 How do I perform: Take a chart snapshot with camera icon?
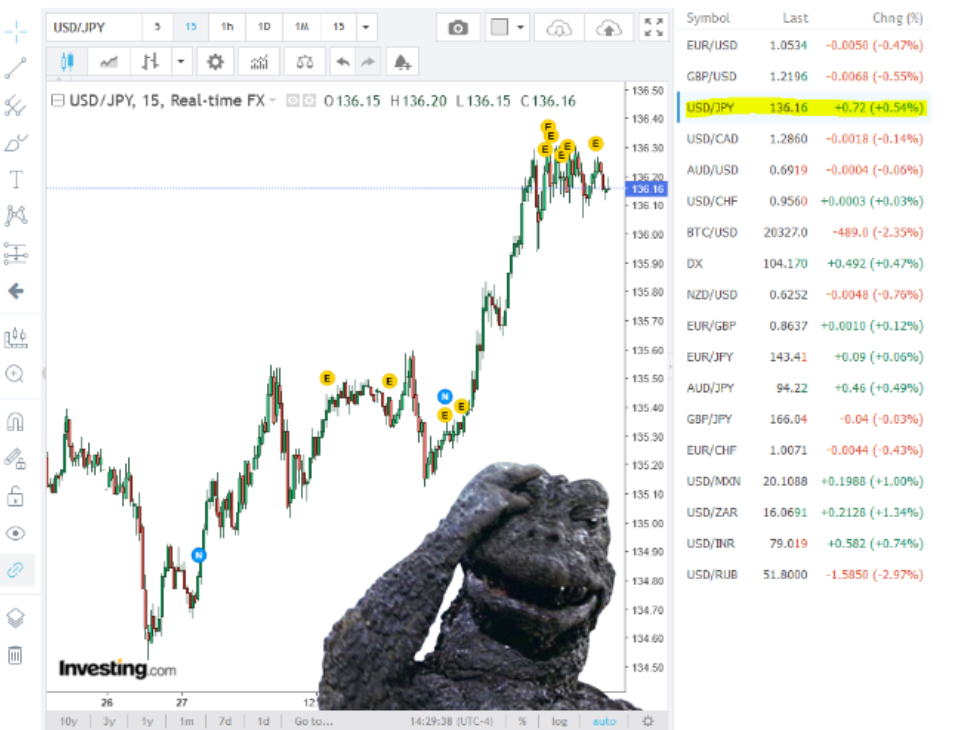tap(458, 27)
